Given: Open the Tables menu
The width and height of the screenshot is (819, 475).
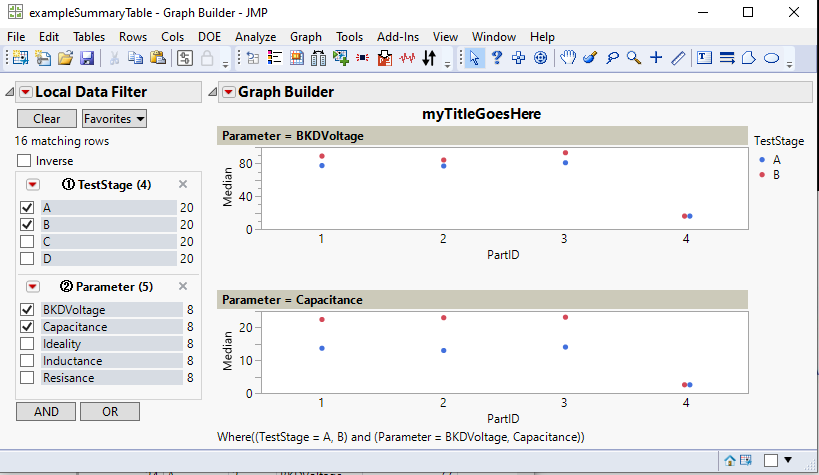Looking at the screenshot, I should (x=89, y=37).
